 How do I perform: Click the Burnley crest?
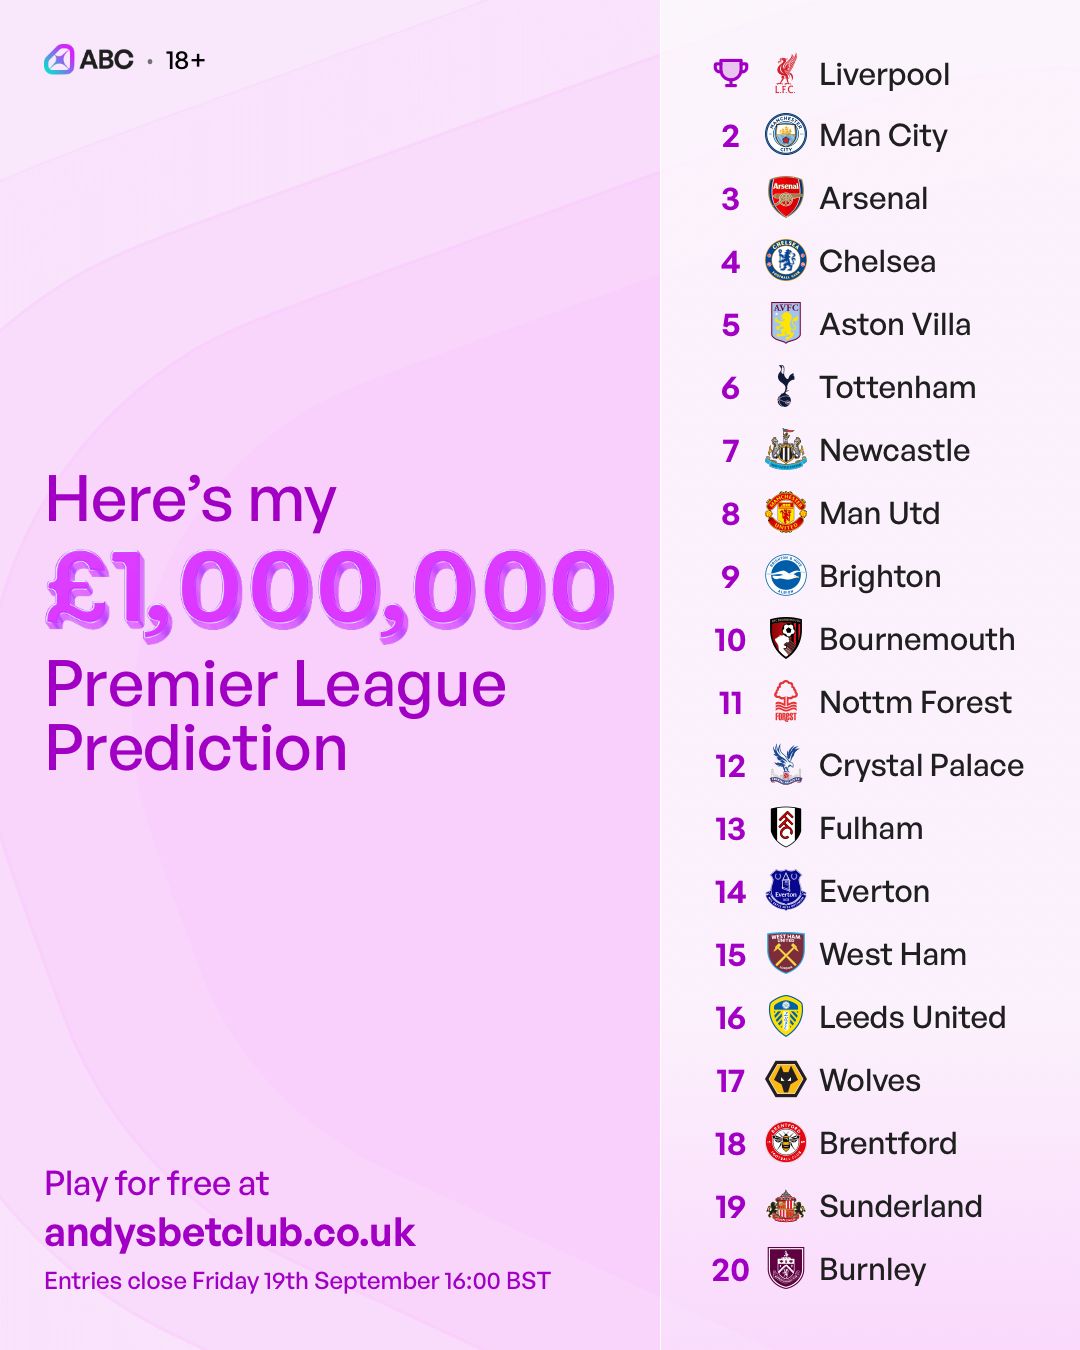point(786,1269)
